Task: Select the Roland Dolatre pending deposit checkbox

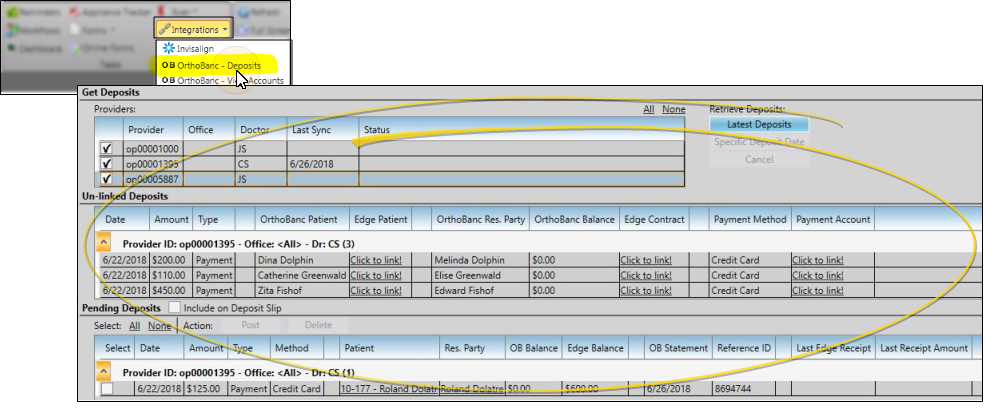Action: click(x=107, y=389)
